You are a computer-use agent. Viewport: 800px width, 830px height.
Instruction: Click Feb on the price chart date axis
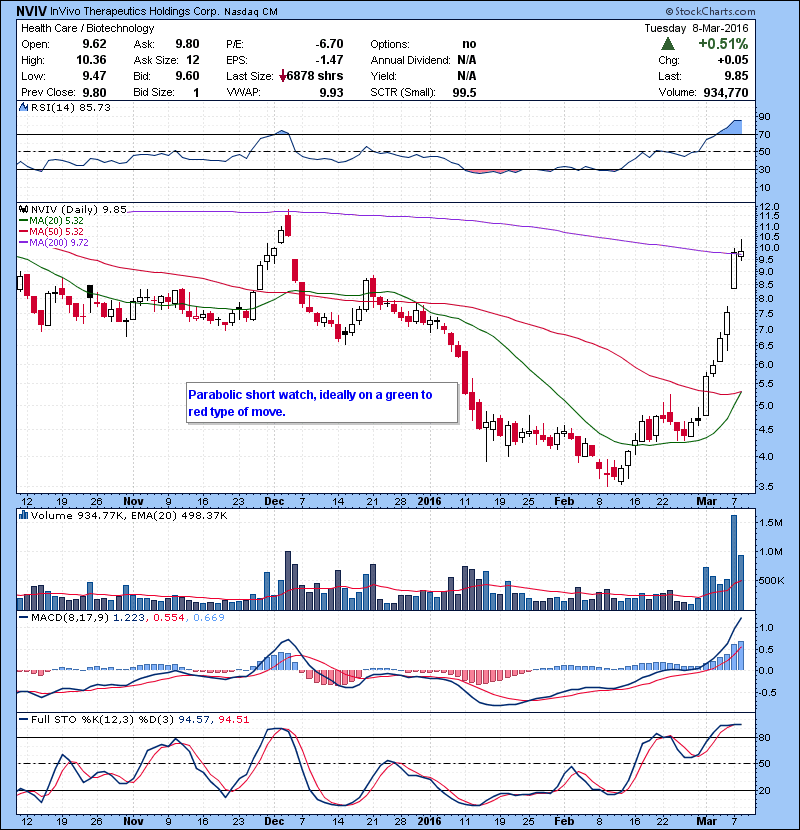(564, 501)
